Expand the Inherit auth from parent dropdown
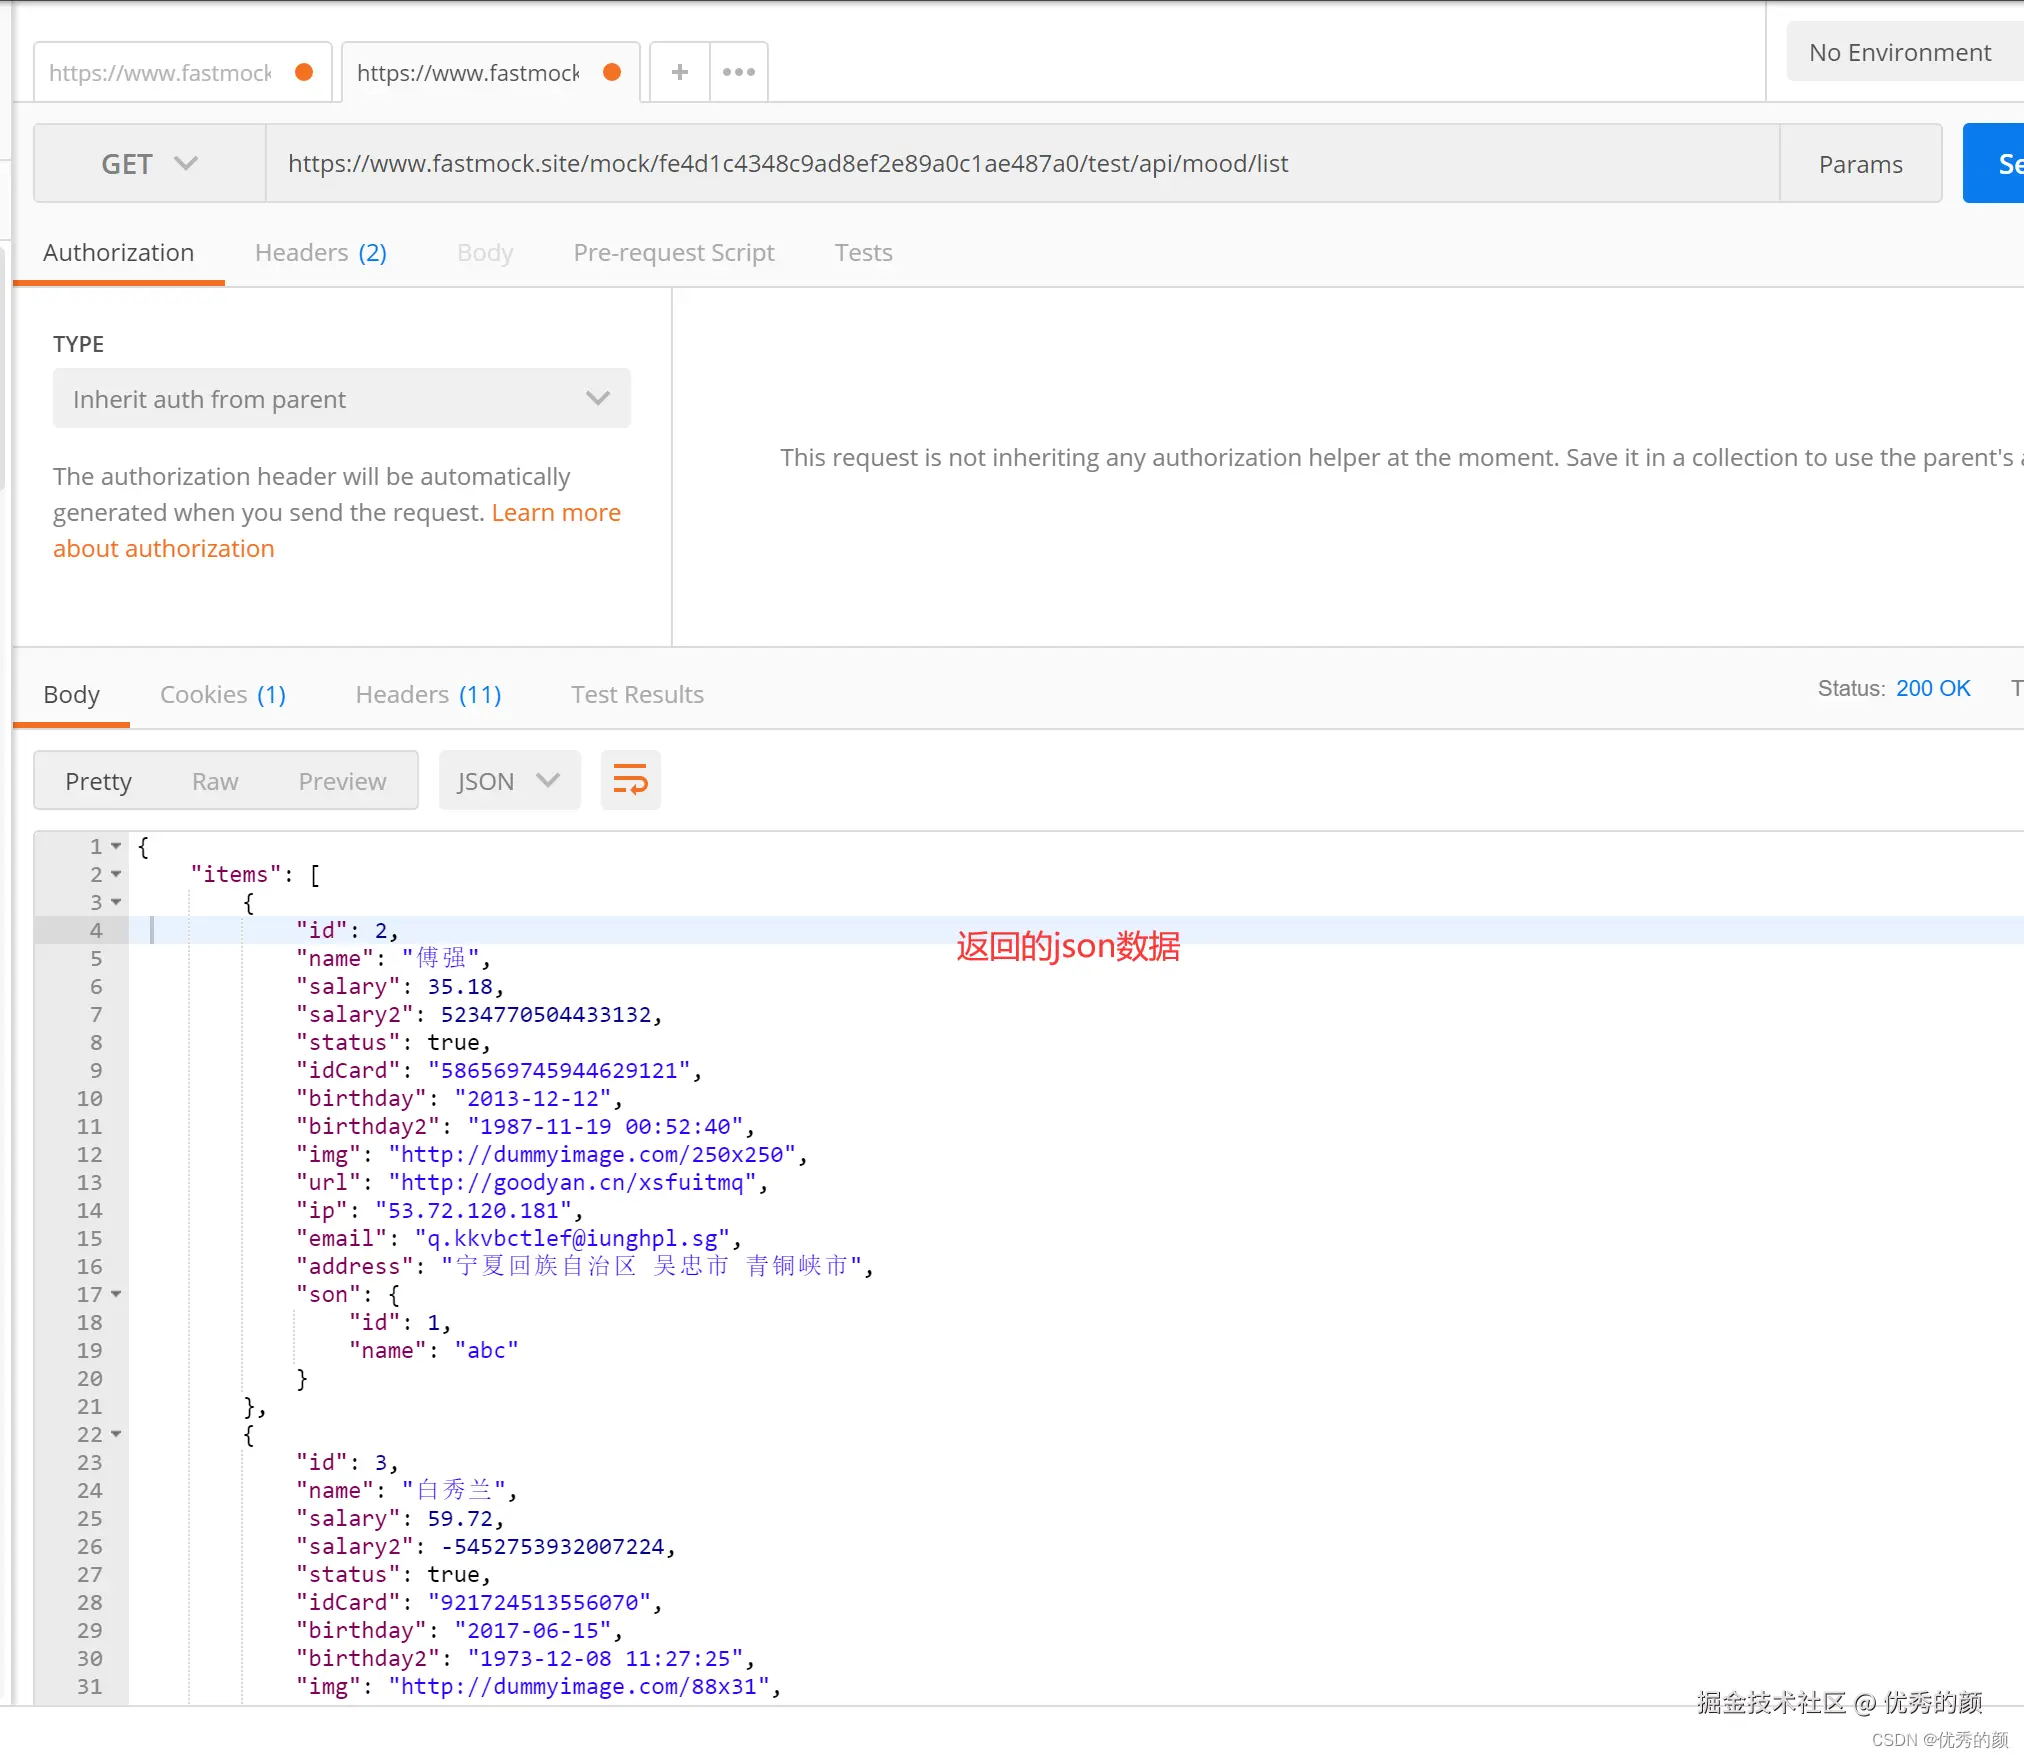The height and width of the screenshot is (1758, 2024). pos(341,399)
